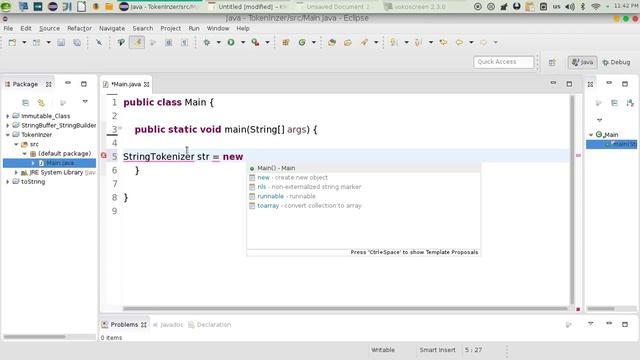Expand the StringBuffer_StringBuilder project

tap(7, 125)
